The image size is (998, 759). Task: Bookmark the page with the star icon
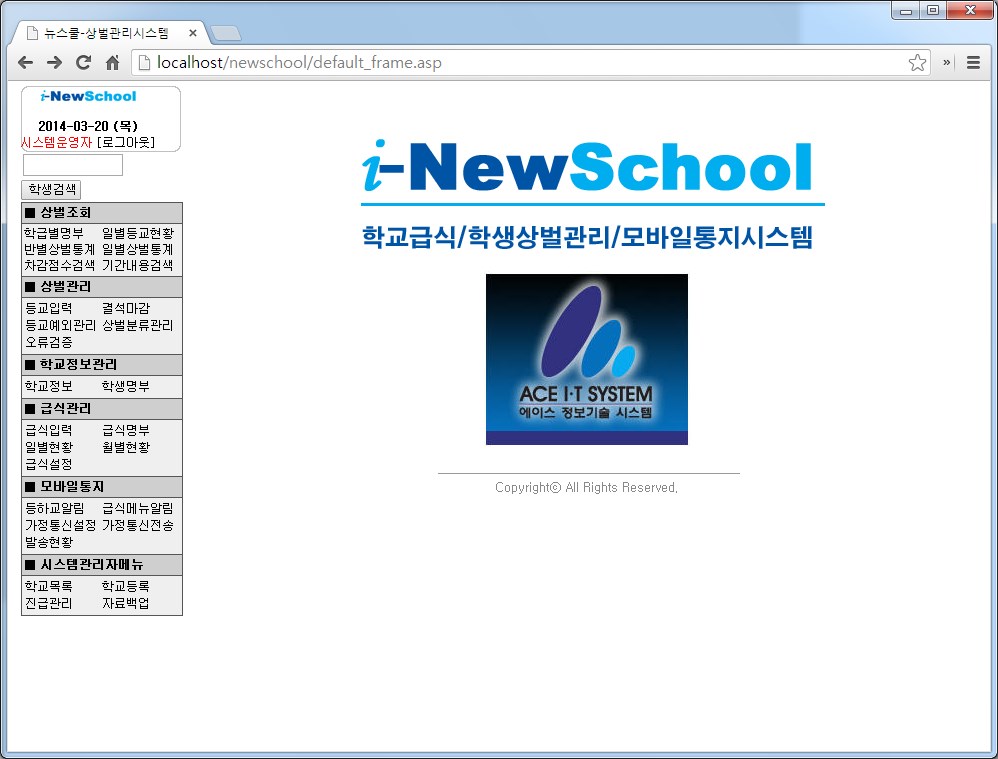click(916, 63)
